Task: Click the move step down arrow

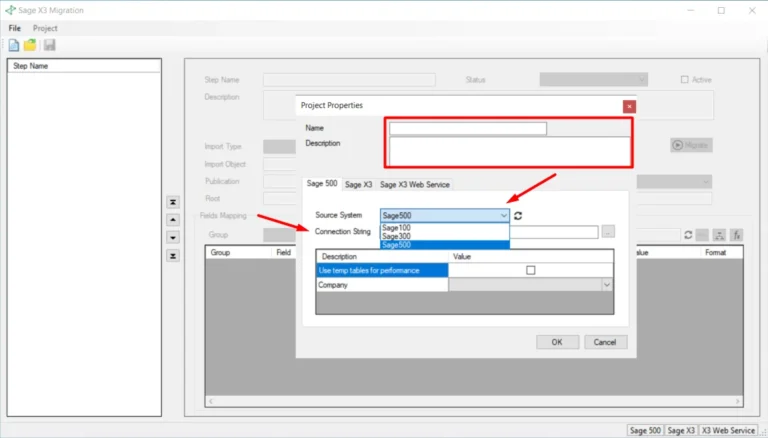Action: tap(173, 238)
